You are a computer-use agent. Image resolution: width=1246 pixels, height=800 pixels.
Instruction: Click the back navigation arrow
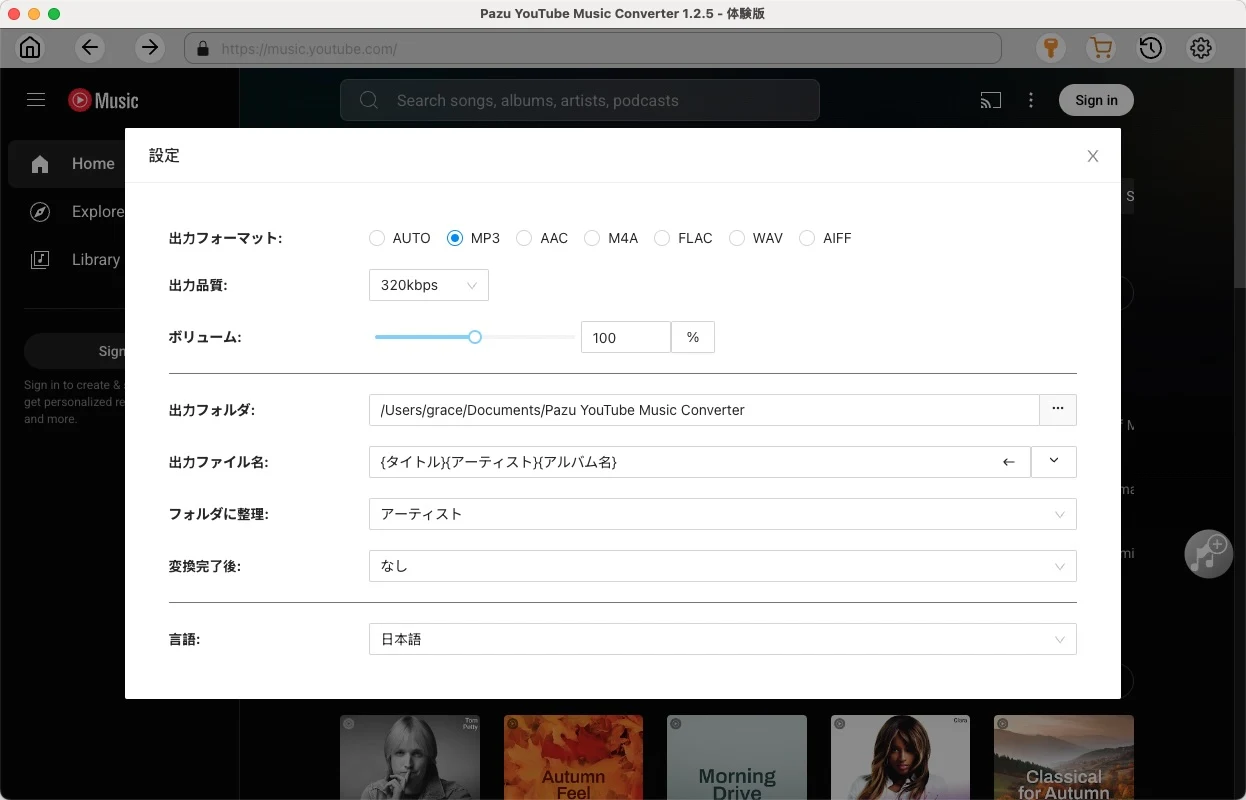90,48
